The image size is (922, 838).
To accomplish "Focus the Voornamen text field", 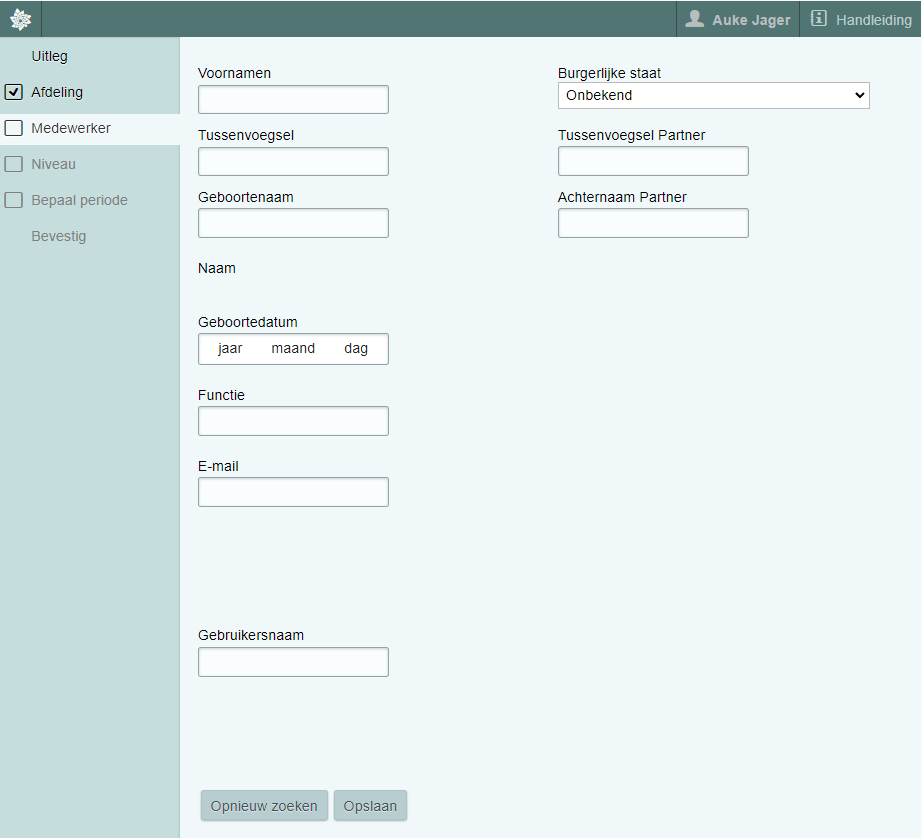I will tap(293, 100).
